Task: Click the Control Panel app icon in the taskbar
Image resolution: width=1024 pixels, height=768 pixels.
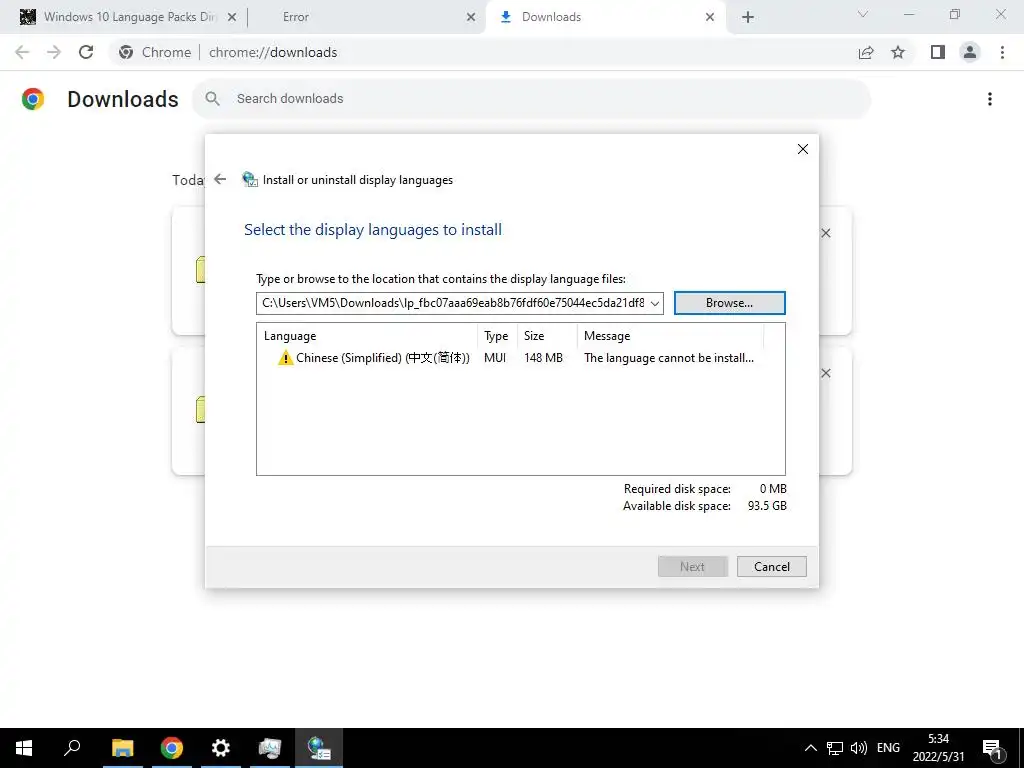Action: [270, 748]
